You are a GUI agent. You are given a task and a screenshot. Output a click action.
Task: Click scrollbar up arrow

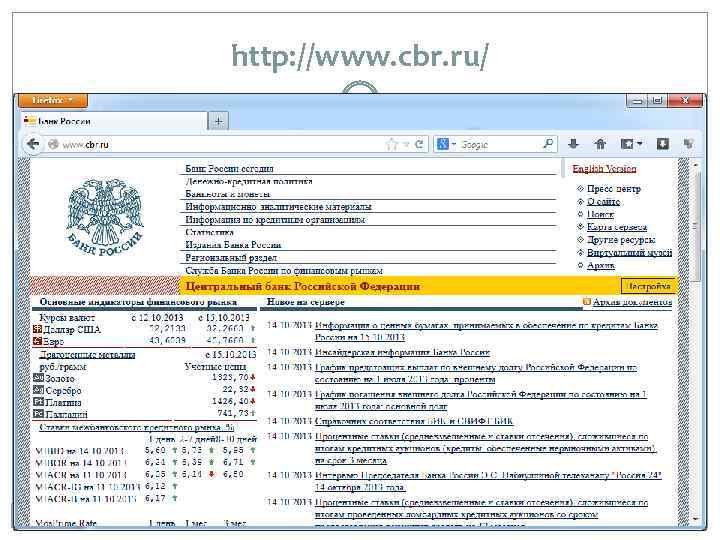click(695, 164)
